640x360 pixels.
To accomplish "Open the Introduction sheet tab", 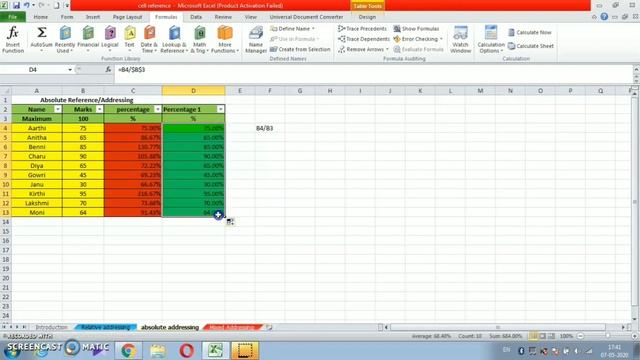I will [51, 327].
